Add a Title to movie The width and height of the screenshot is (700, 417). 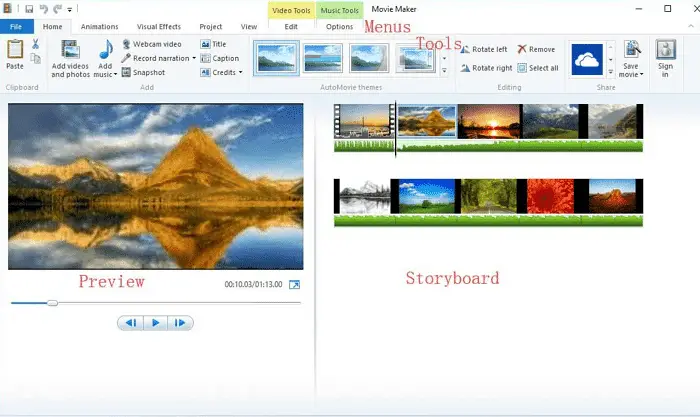point(213,44)
